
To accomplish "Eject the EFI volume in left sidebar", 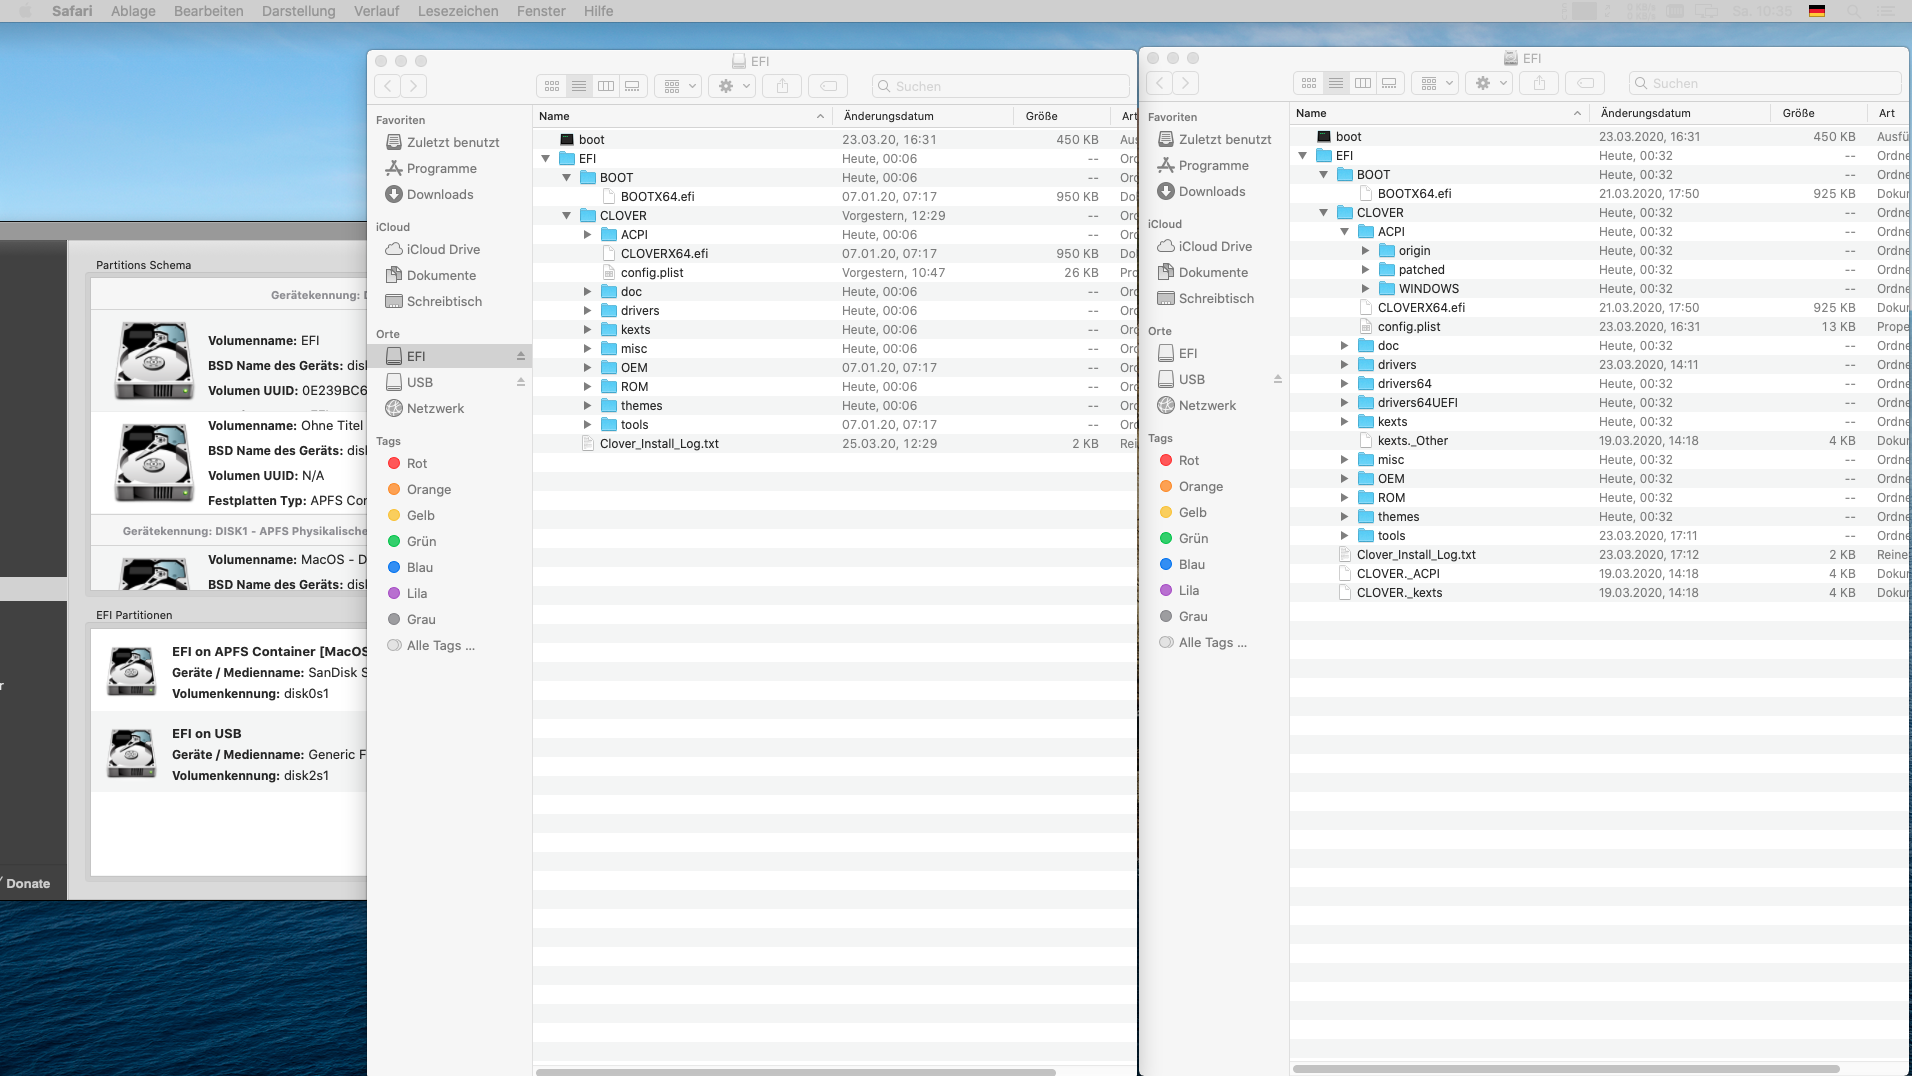I will [520, 356].
